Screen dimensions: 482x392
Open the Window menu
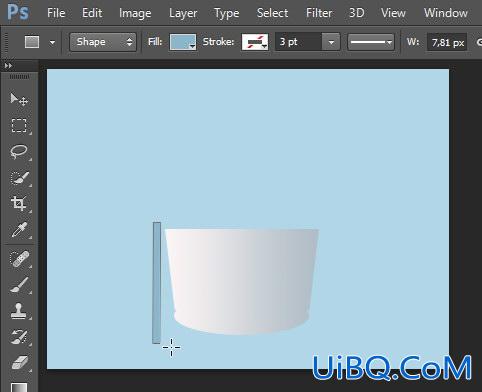[x=446, y=13]
